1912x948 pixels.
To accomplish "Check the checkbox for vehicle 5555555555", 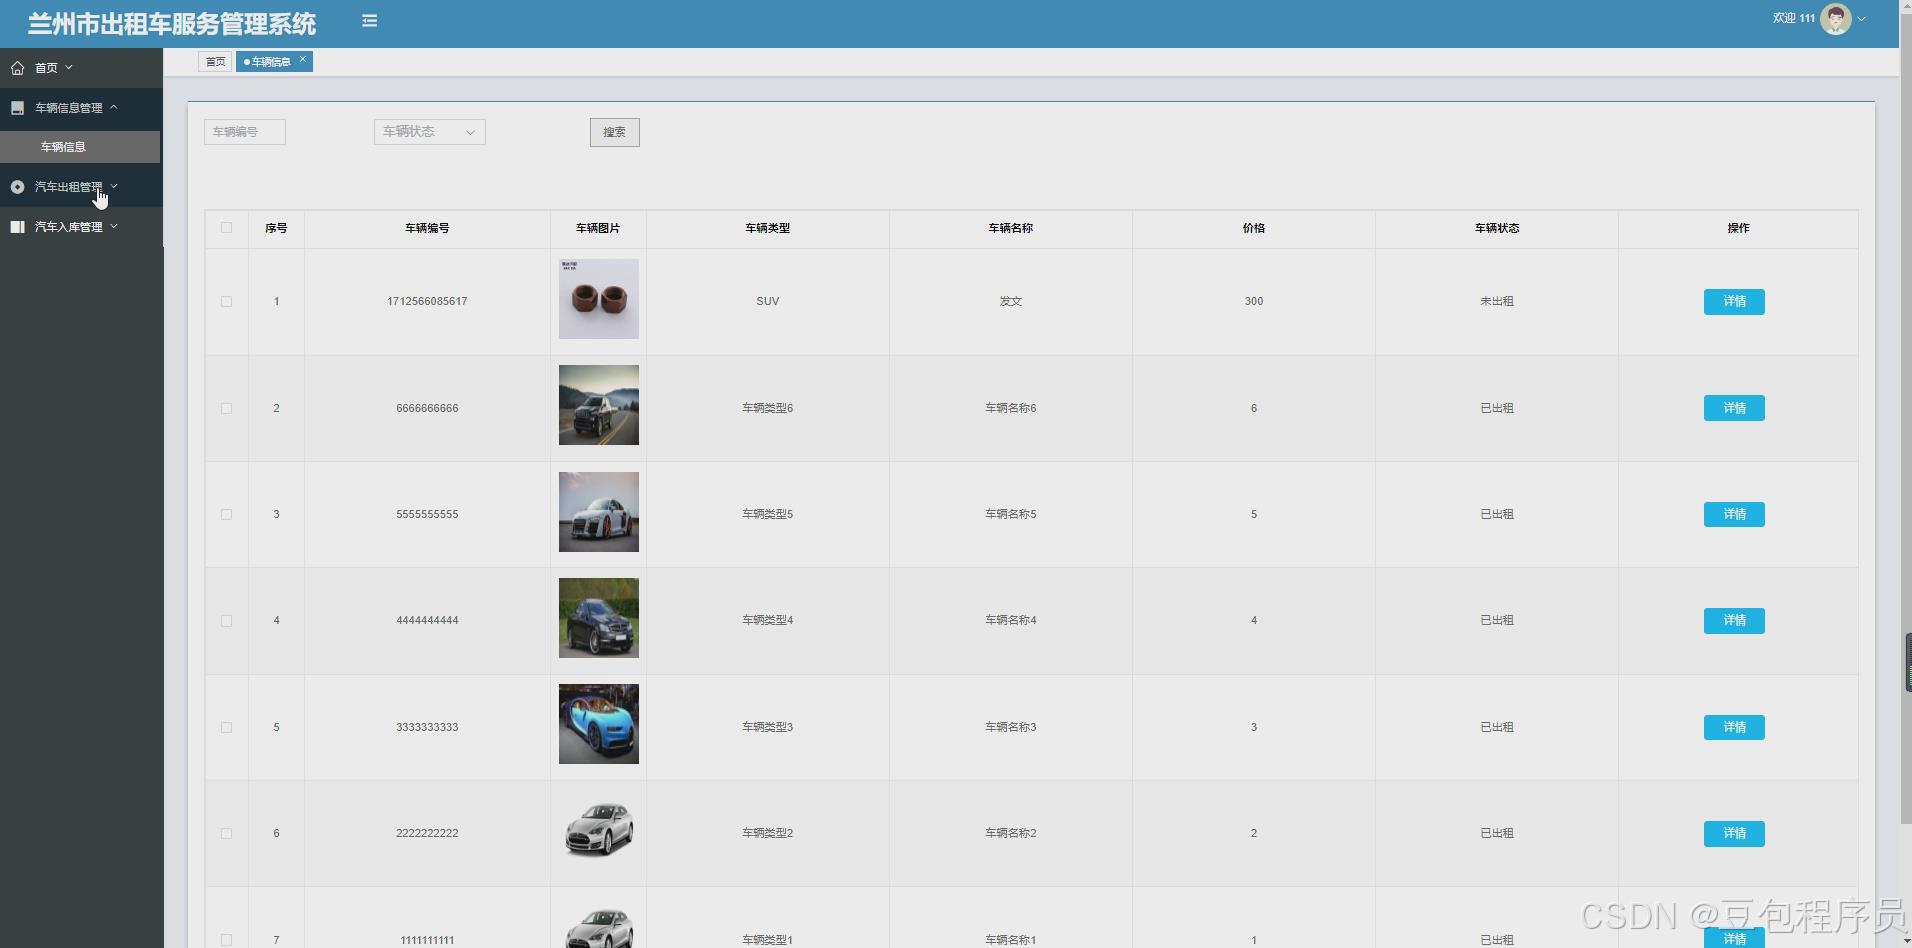I will coord(227,514).
